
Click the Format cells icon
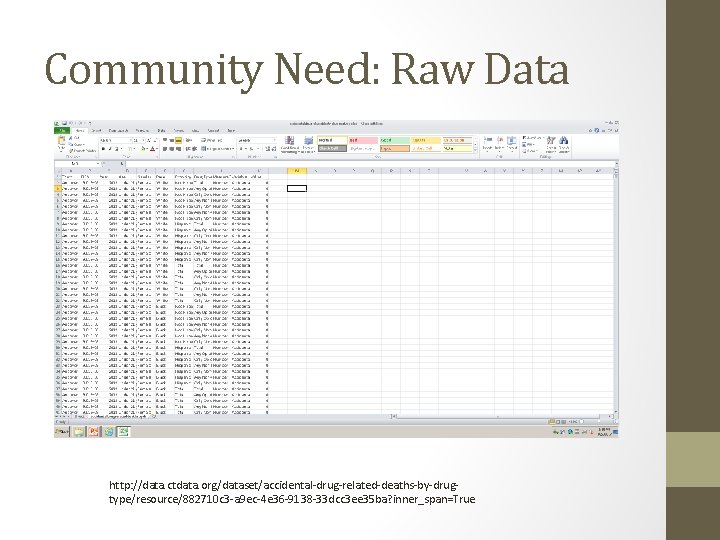(x=512, y=140)
